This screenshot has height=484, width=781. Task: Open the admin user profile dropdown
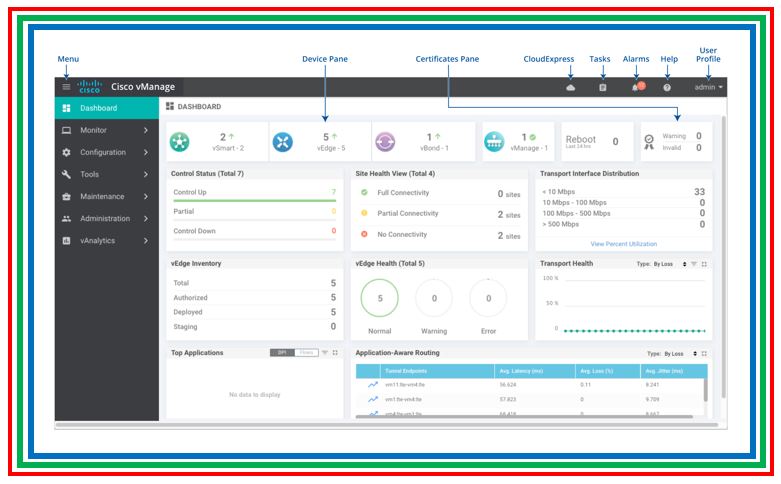(x=708, y=88)
